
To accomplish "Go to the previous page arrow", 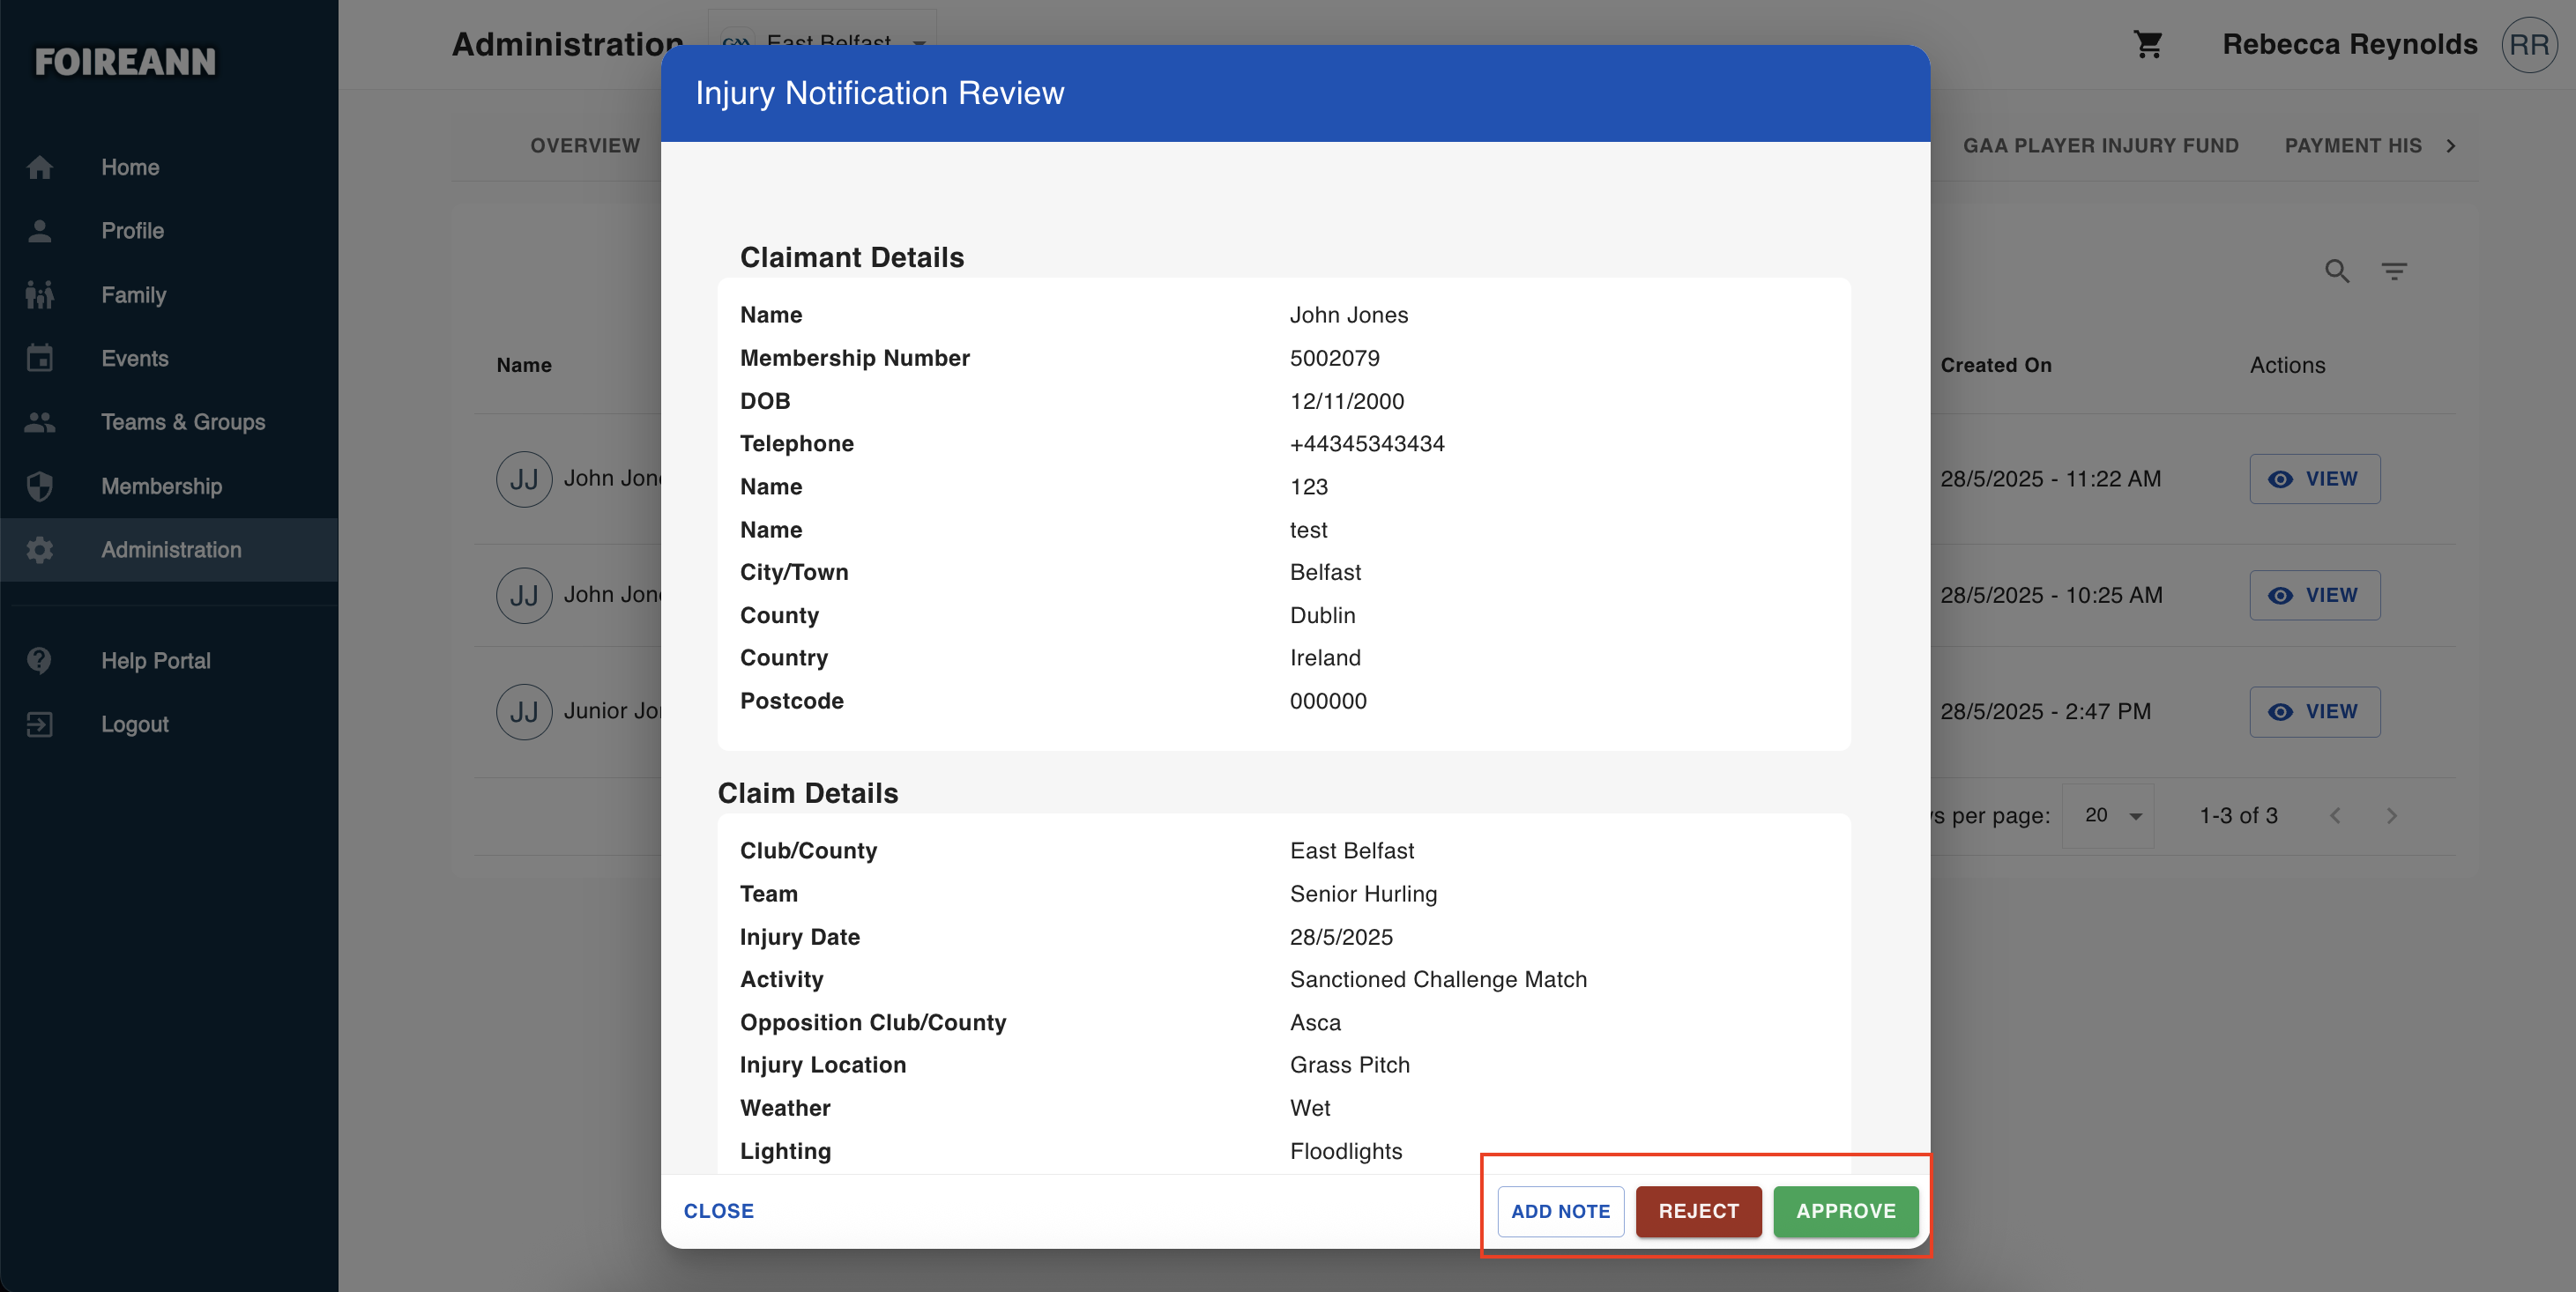I will pos(2335,816).
